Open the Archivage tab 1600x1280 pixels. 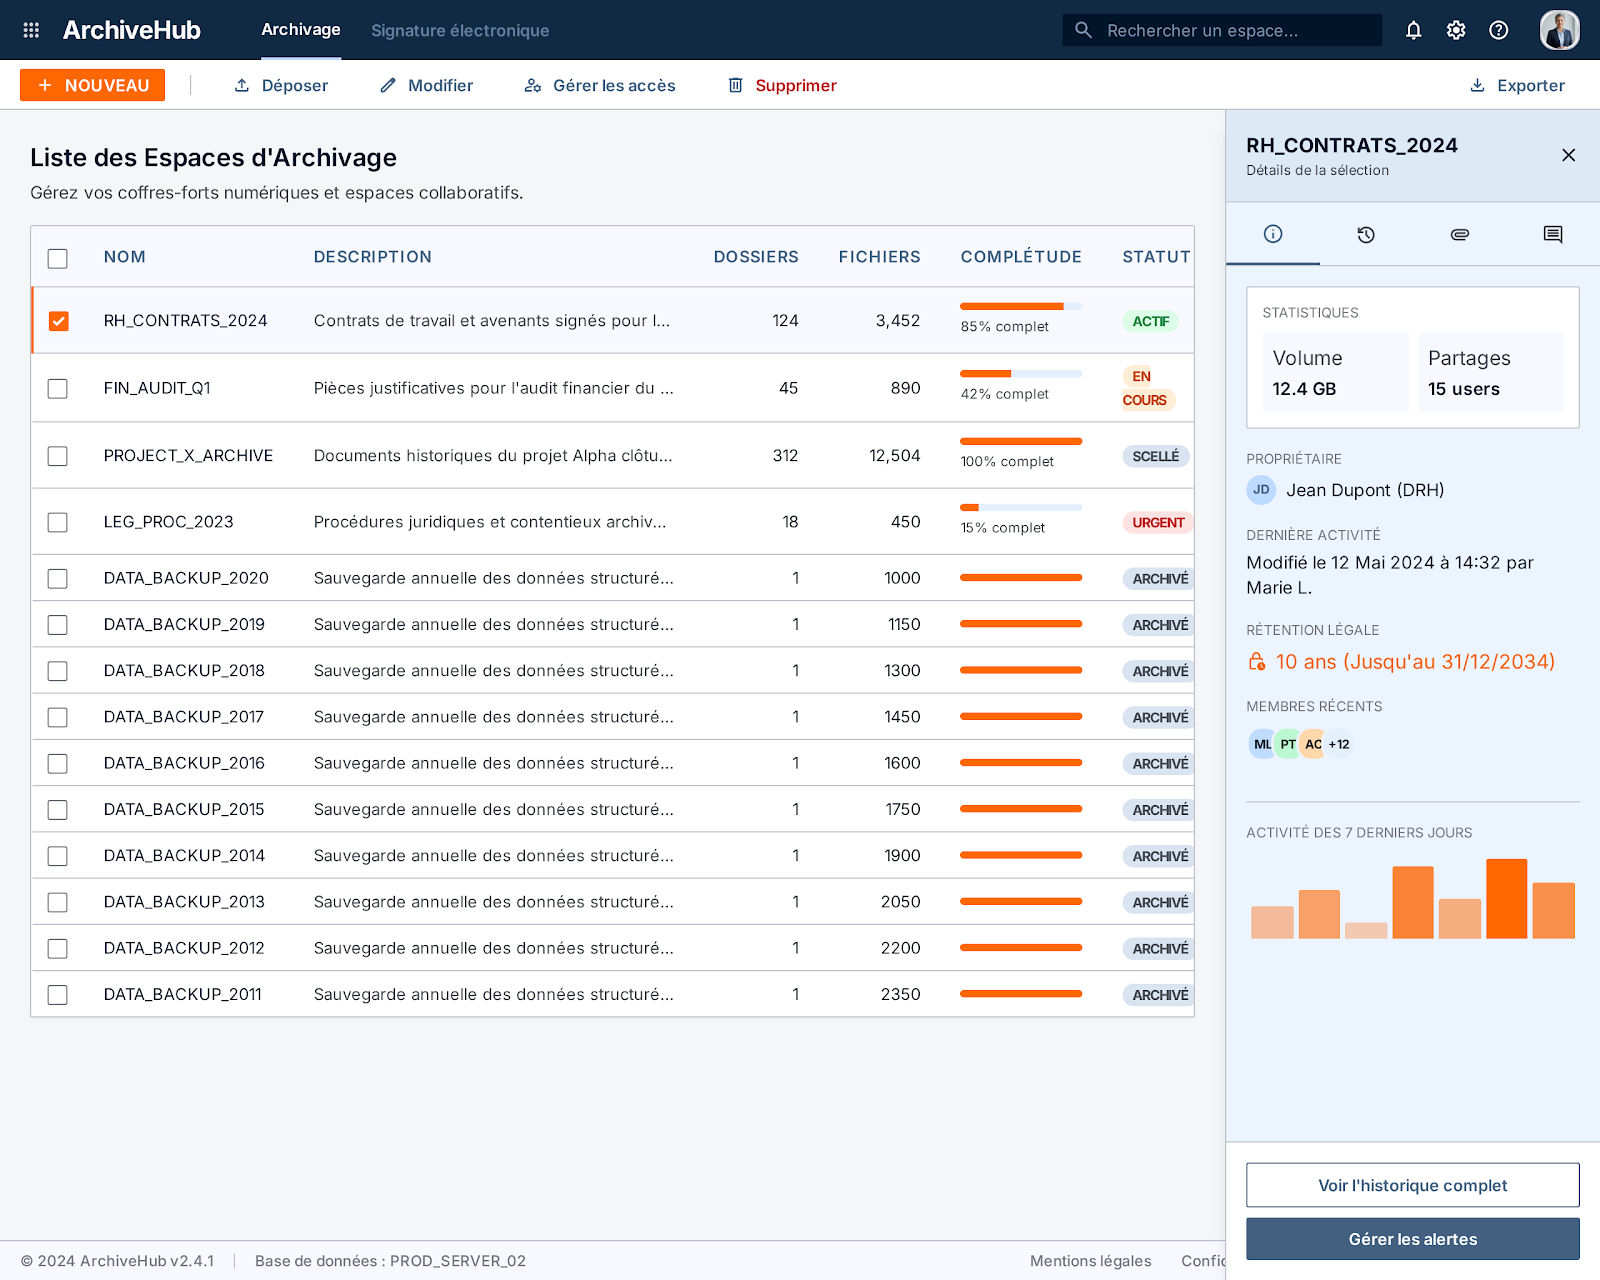[301, 30]
